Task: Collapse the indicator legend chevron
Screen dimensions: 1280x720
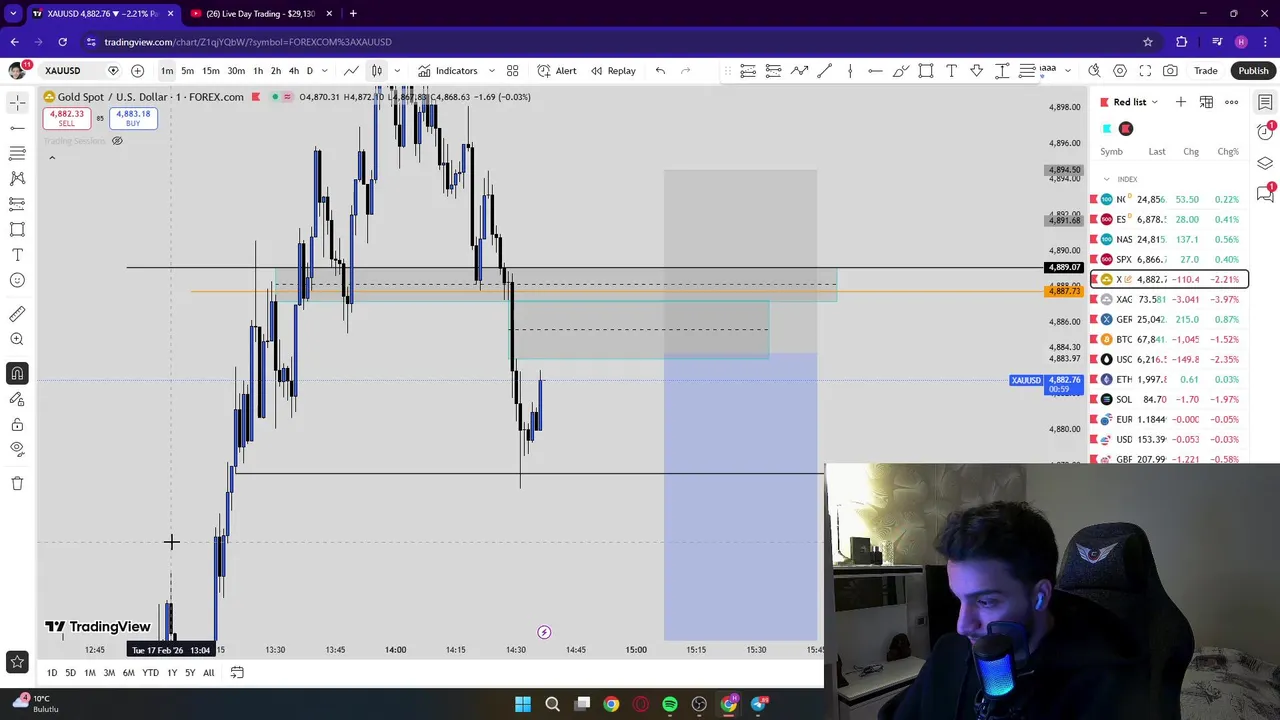Action: click(x=52, y=158)
